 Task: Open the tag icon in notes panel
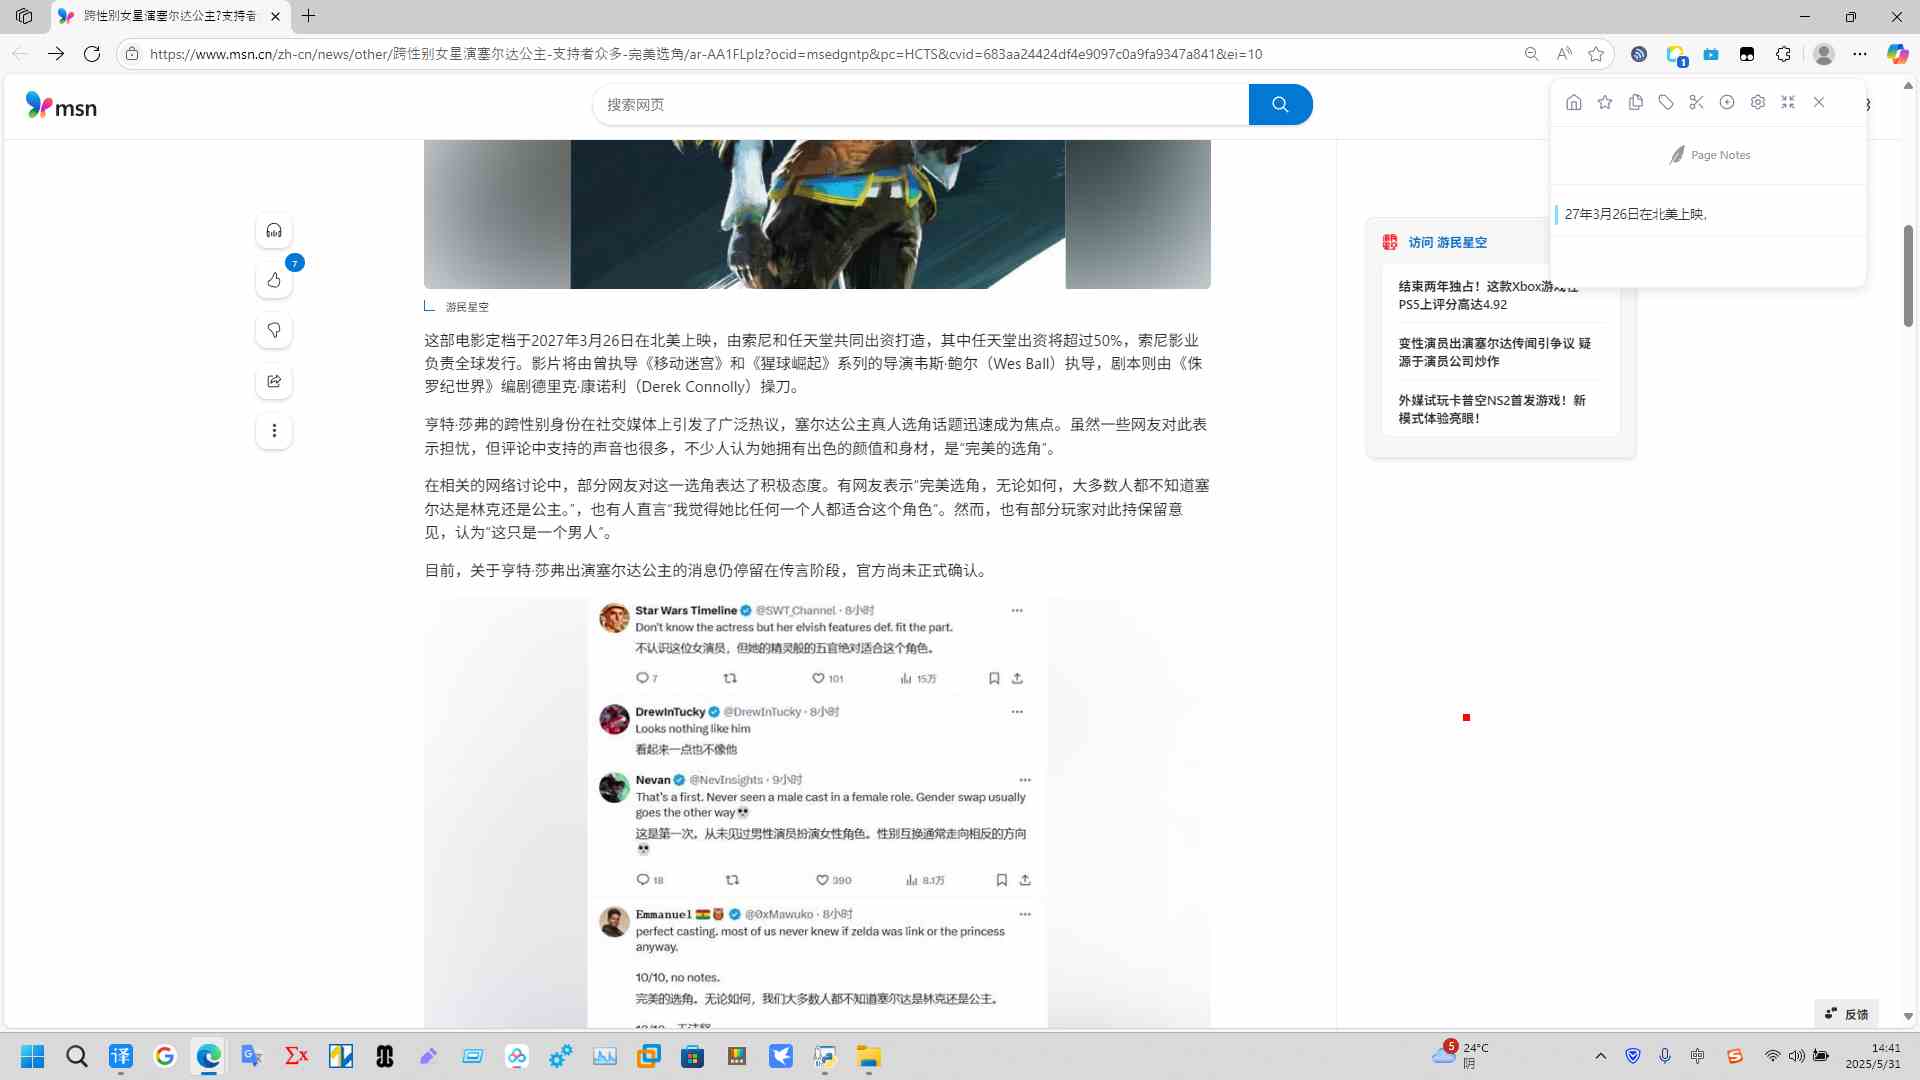[1666, 102]
